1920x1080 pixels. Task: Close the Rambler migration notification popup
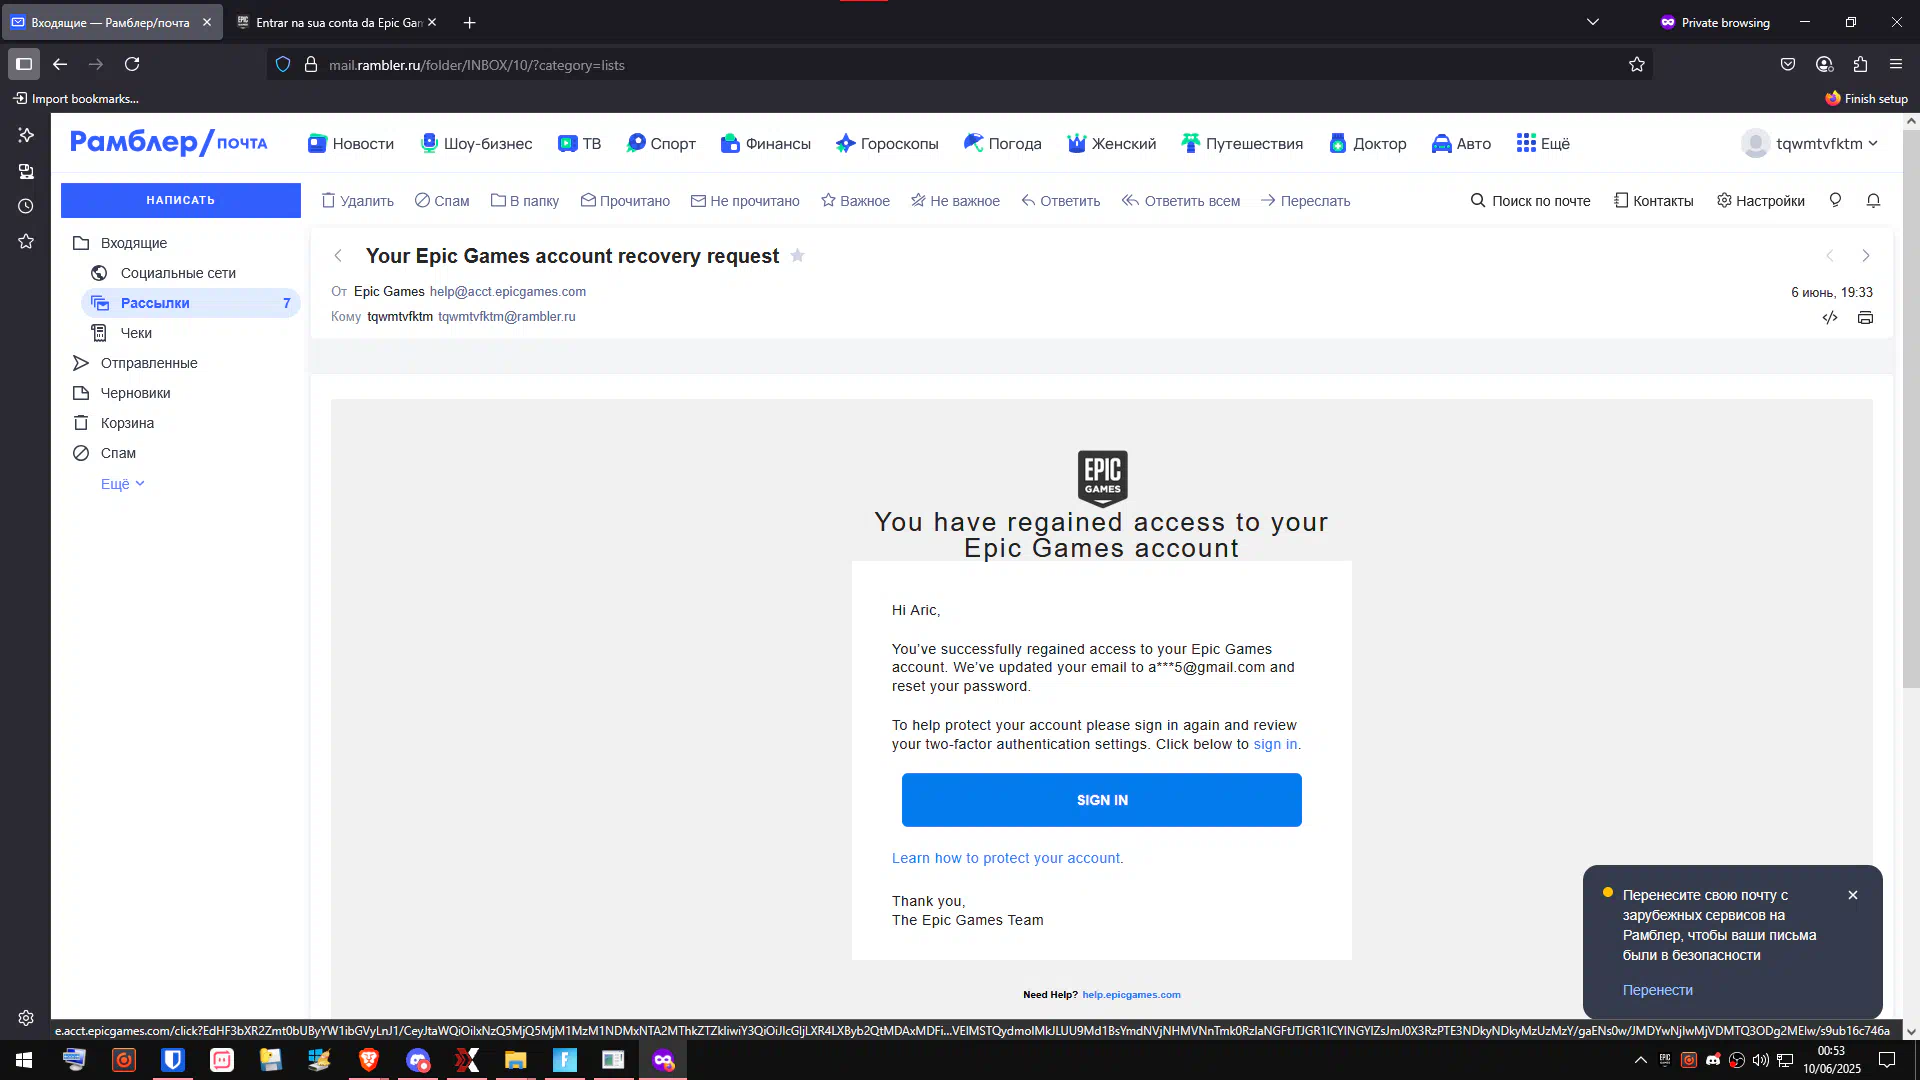[1853, 895]
